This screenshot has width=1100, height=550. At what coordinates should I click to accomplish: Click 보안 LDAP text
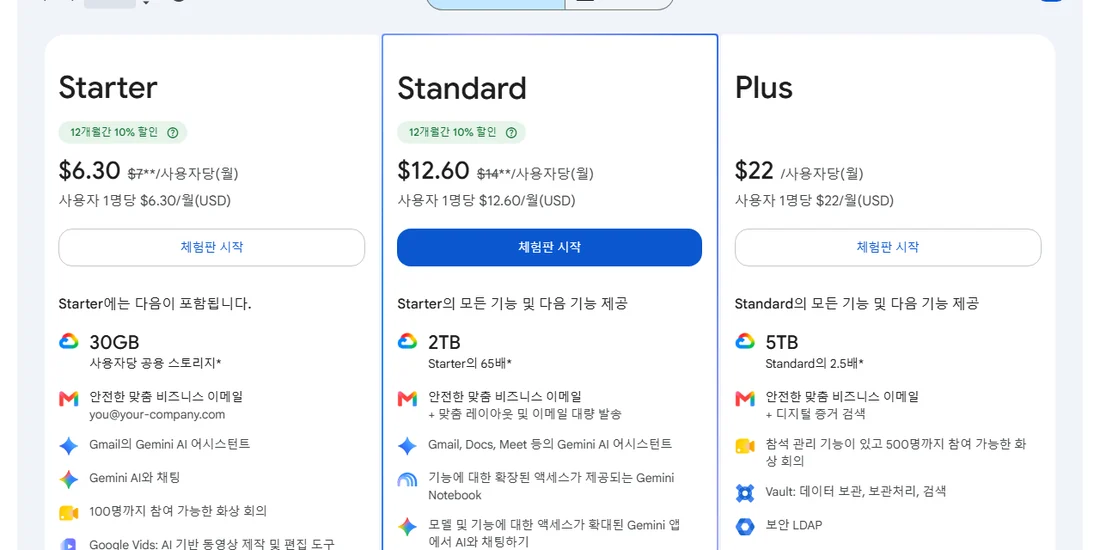(x=793, y=525)
